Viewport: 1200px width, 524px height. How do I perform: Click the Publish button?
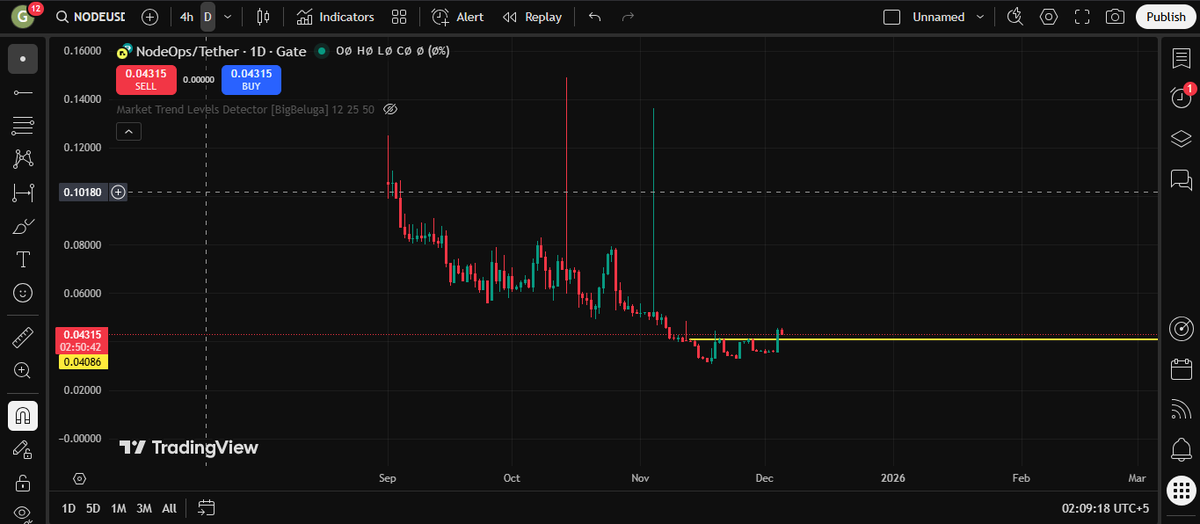pos(1166,17)
